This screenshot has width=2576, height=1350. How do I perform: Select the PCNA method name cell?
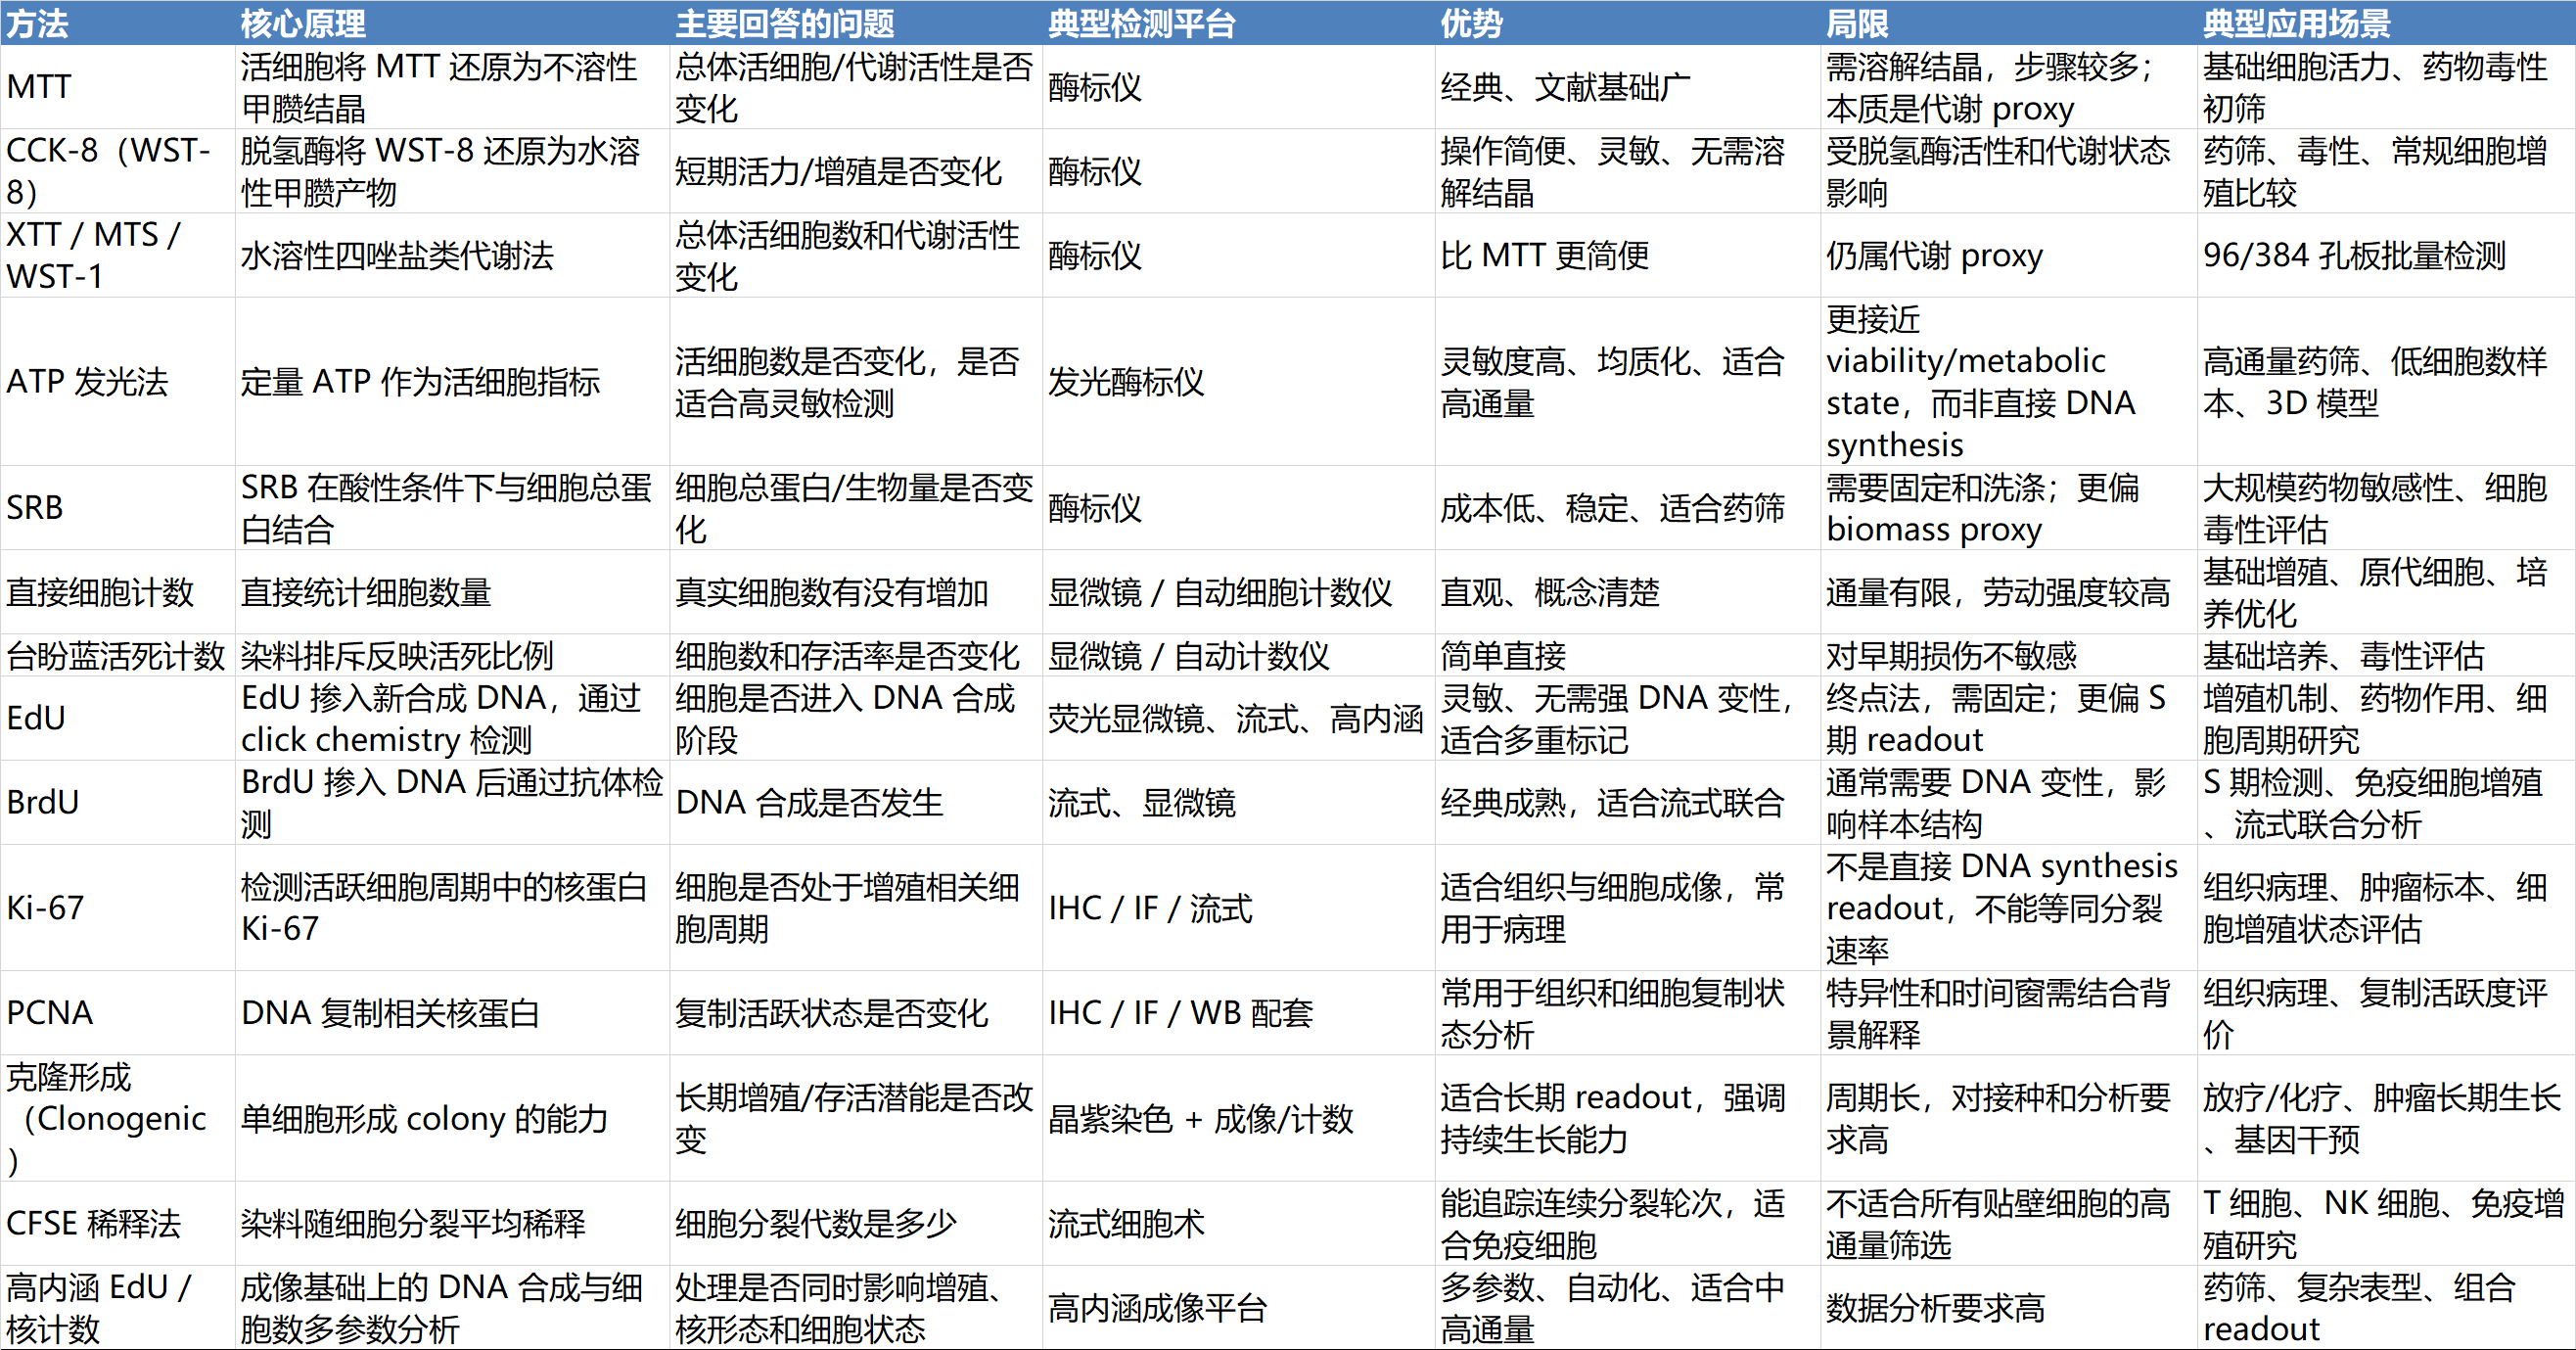(x=49, y=1012)
